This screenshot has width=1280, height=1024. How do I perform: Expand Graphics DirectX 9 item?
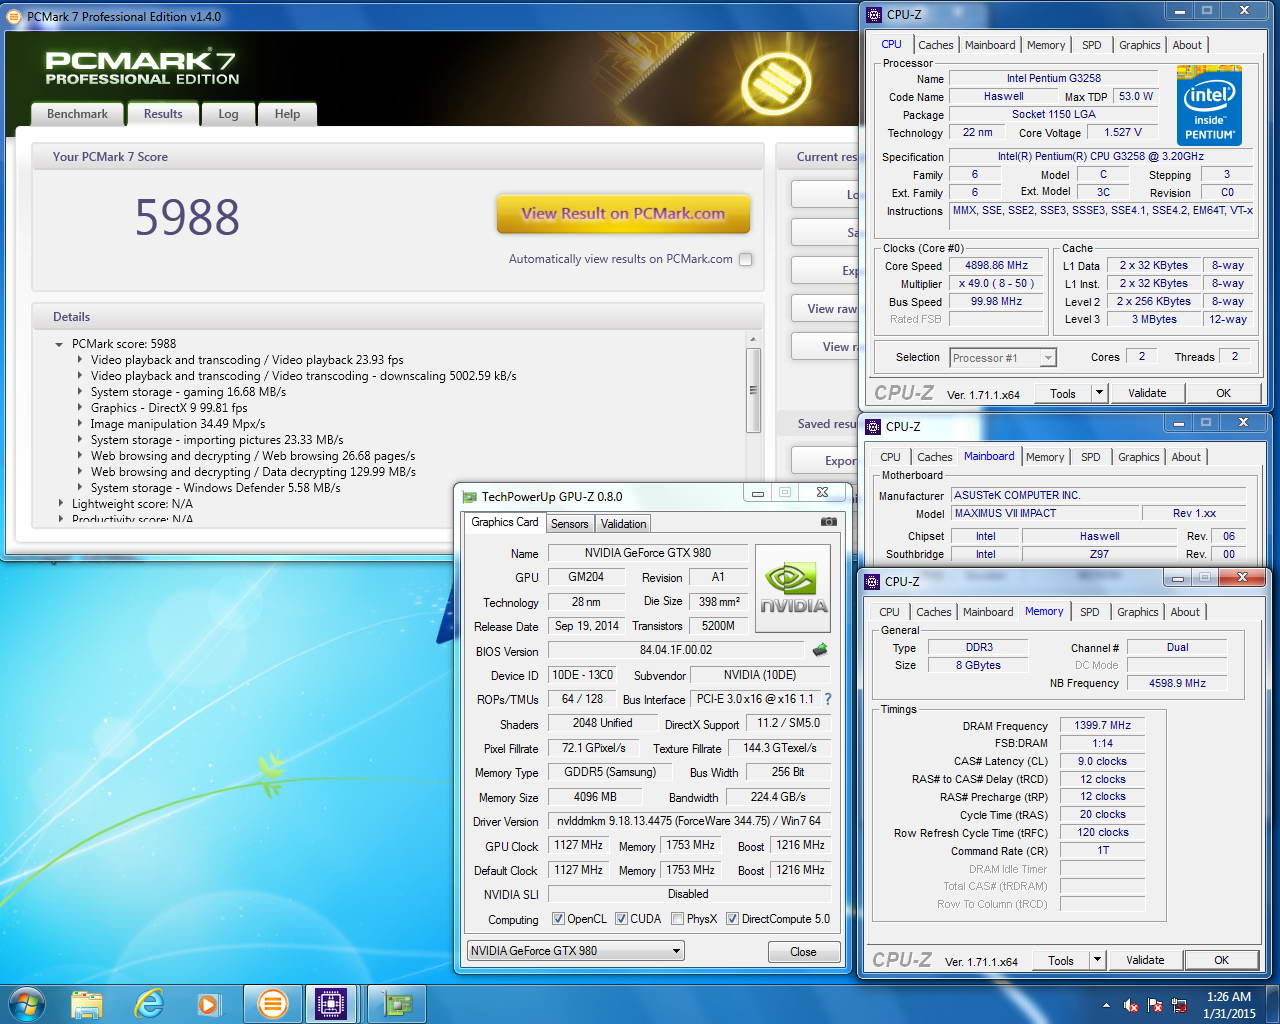80,408
